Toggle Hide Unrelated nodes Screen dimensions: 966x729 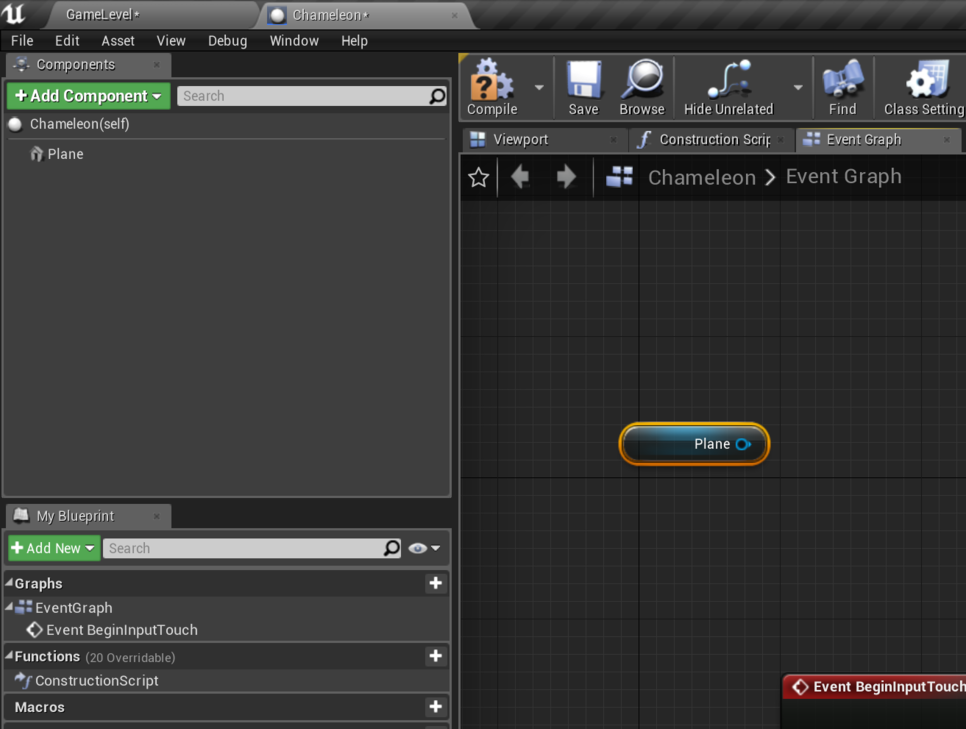[x=729, y=87]
